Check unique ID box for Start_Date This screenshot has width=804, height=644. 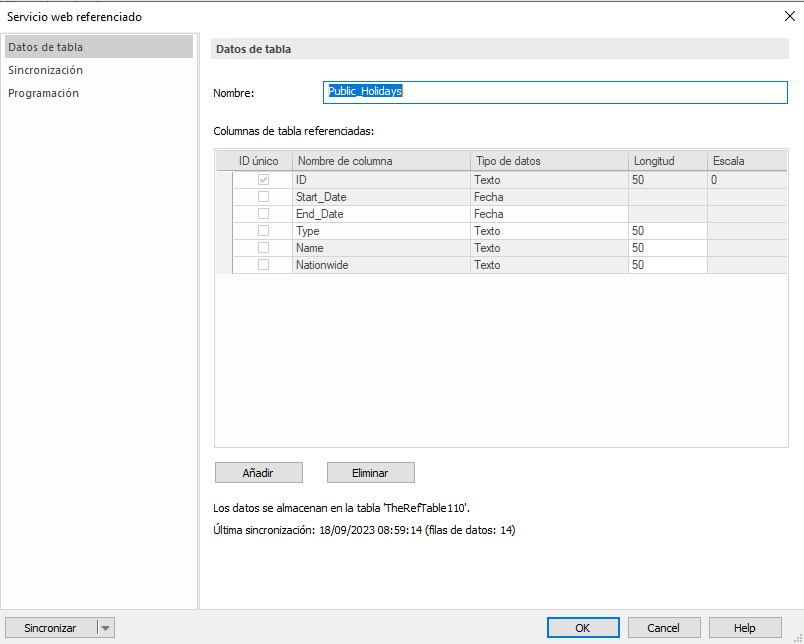pyautogui.click(x=263, y=196)
